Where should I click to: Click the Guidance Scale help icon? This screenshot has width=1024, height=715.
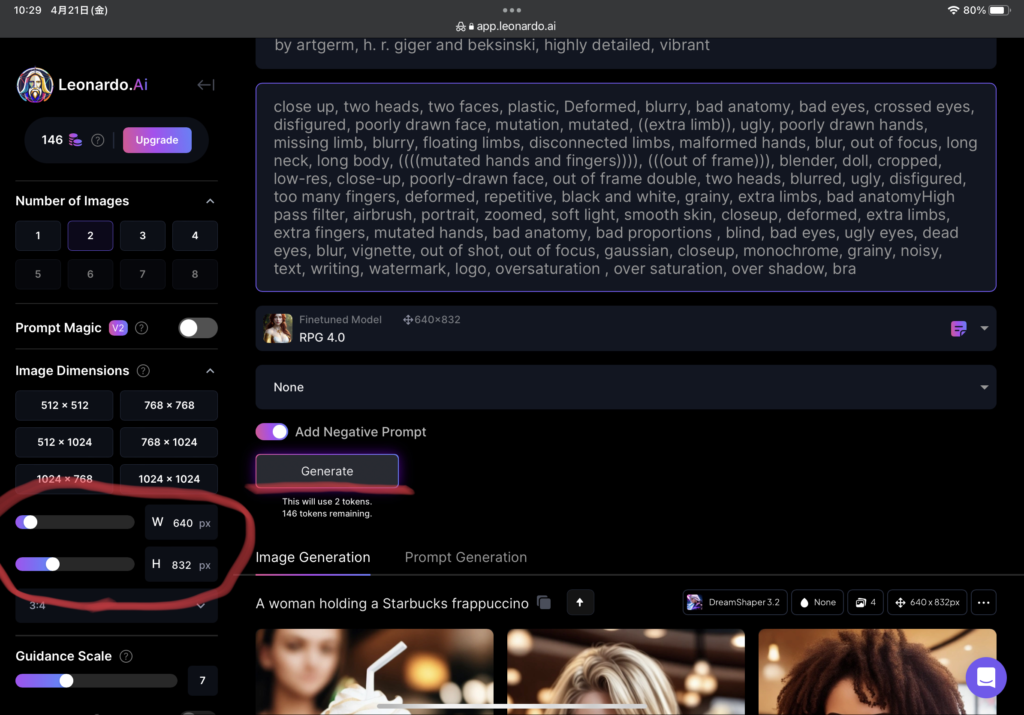126,657
